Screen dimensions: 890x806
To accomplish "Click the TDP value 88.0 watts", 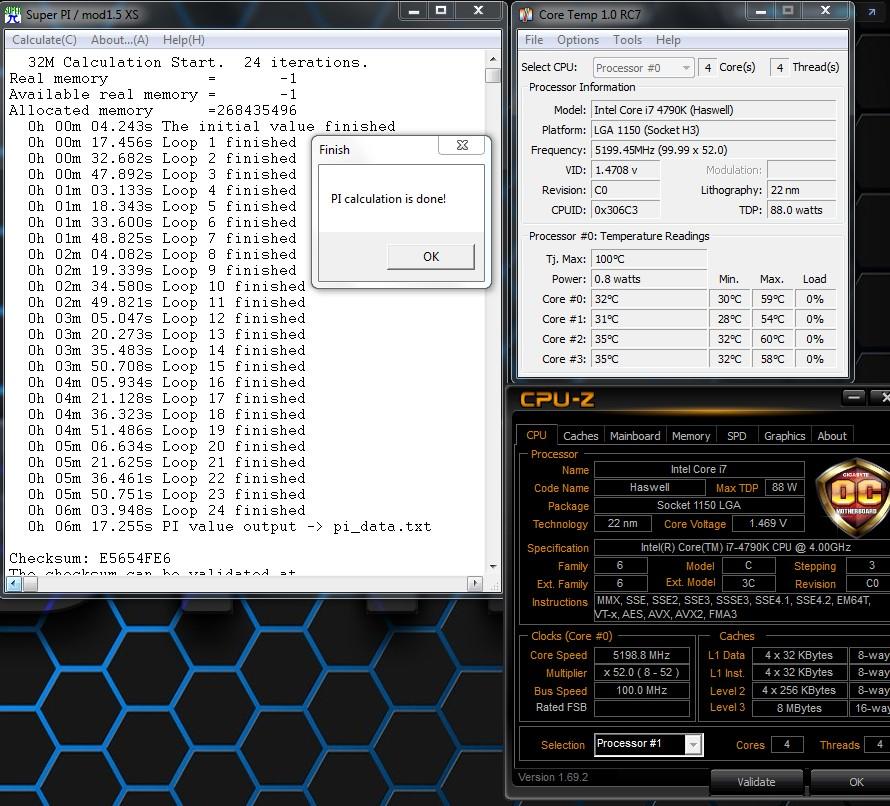I will (801, 210).
